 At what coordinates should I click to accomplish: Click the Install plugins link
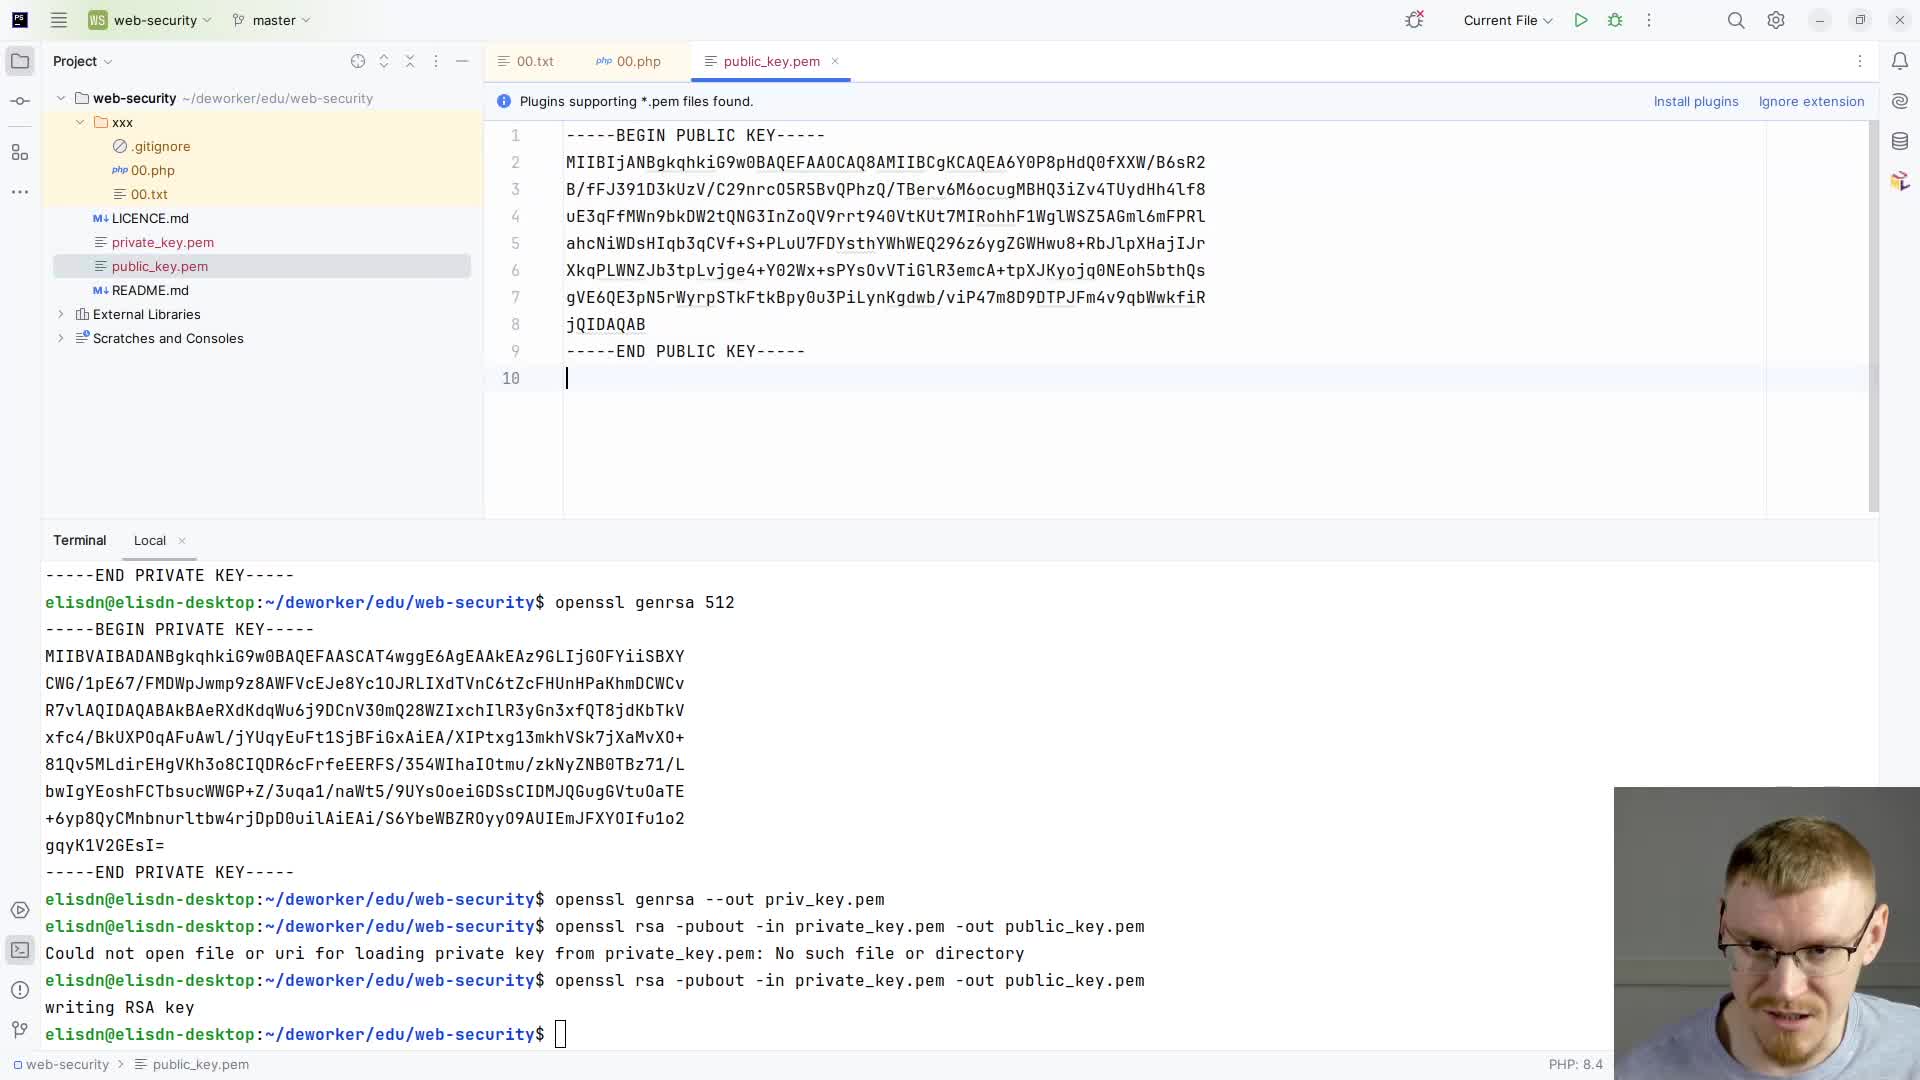1695,101
